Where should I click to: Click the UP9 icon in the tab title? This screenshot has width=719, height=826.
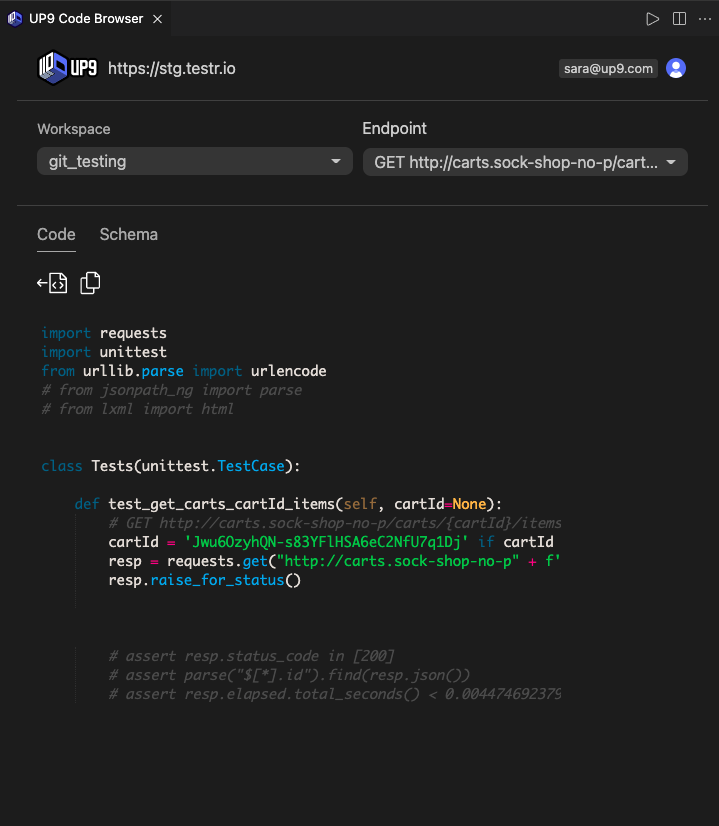point(15,19)
